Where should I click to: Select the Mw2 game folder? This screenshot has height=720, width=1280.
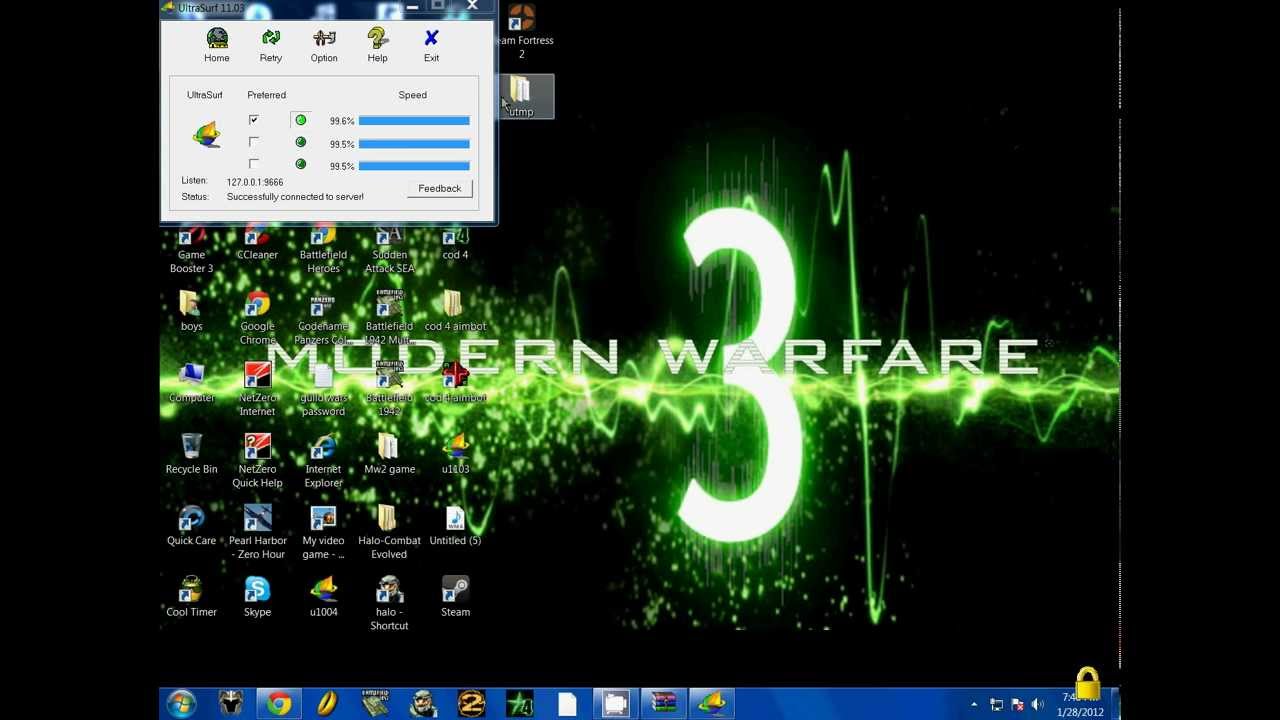(389, 454)
